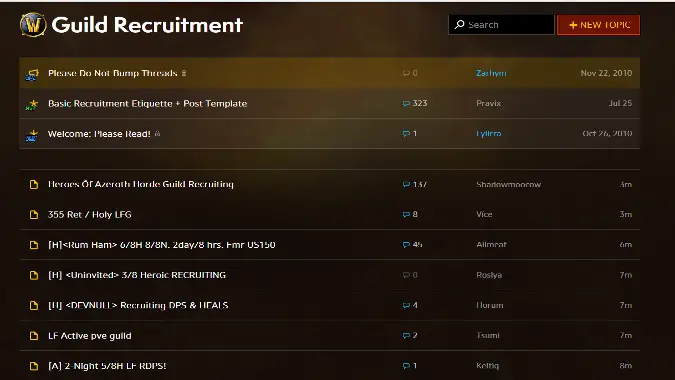Click topic icon for Heroes Of Azeroth thread
Viewport: 675px width, 380px height.
coord(34,185)
